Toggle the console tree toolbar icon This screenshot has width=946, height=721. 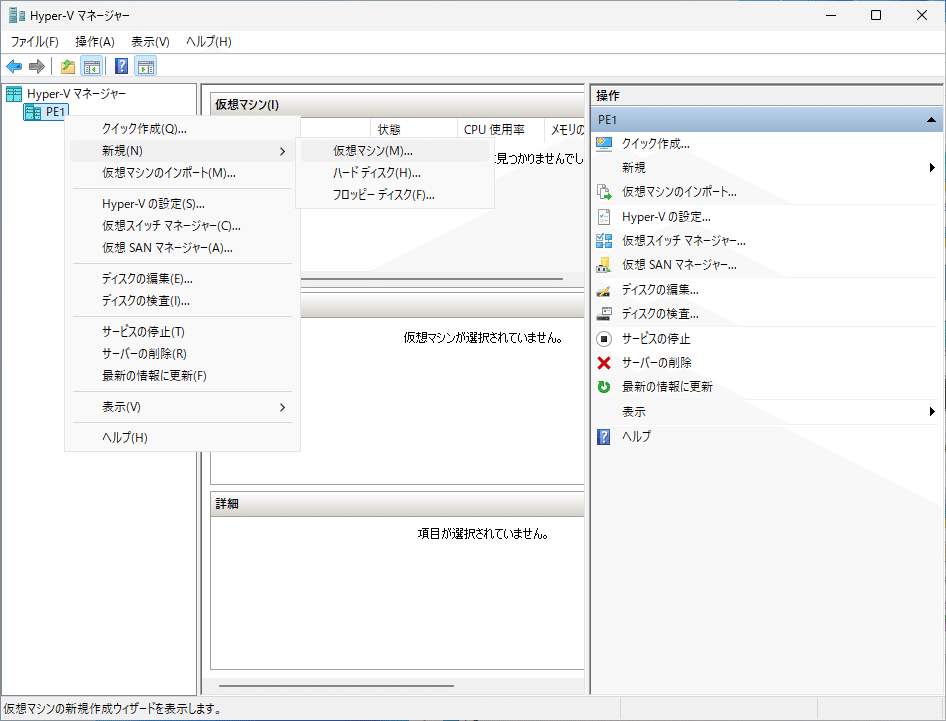coord(91,66)
